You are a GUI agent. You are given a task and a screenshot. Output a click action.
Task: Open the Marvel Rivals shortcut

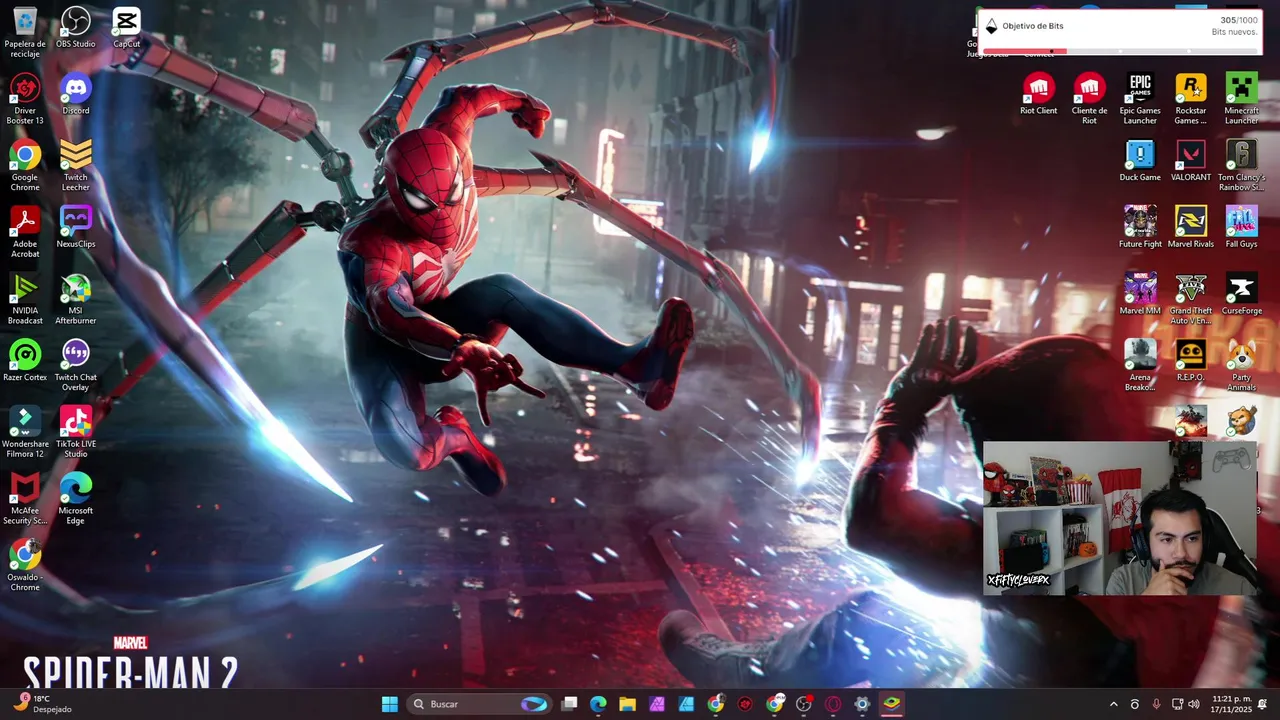point(1190,227)
